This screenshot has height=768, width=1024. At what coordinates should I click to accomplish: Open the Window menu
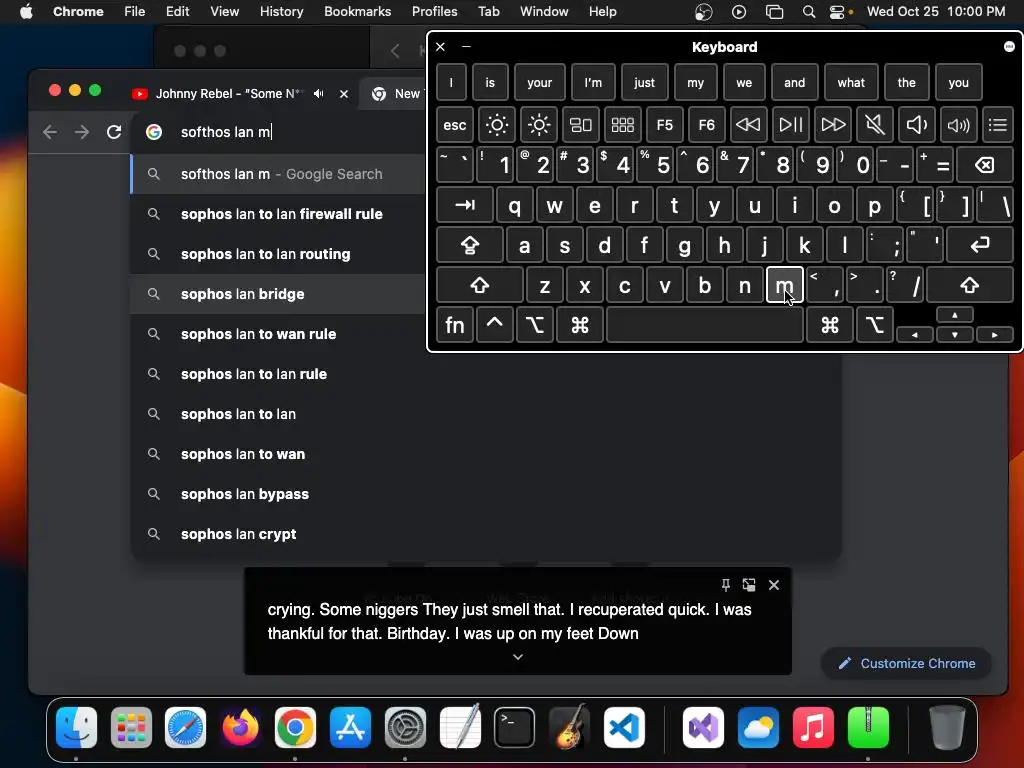click(544, 11)
